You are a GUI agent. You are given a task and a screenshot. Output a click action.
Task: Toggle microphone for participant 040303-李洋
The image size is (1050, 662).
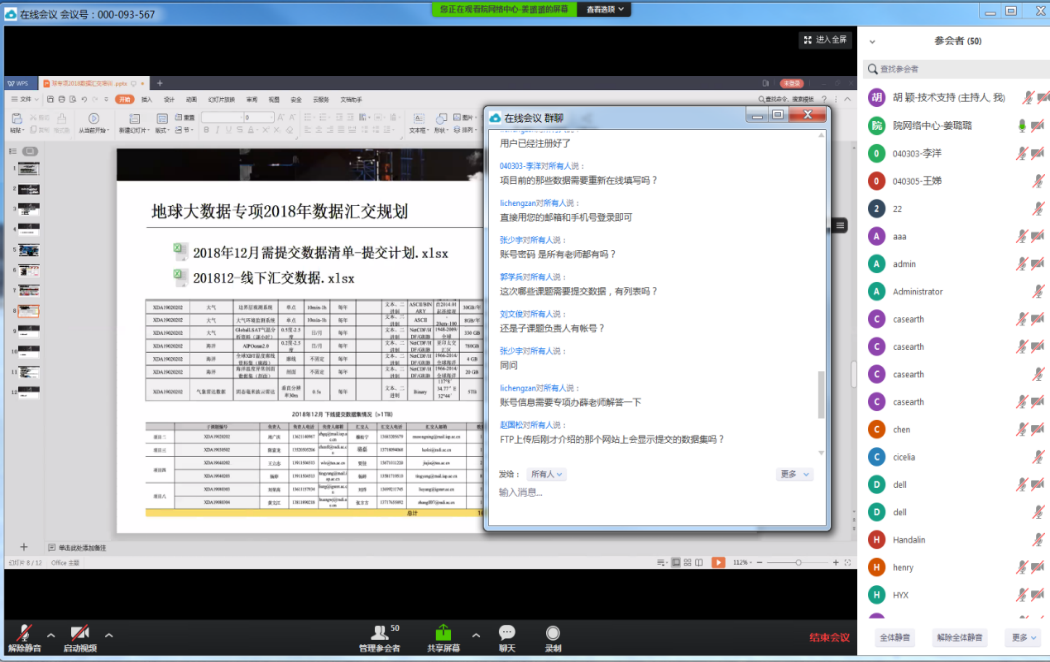[x=1022, y=153]
